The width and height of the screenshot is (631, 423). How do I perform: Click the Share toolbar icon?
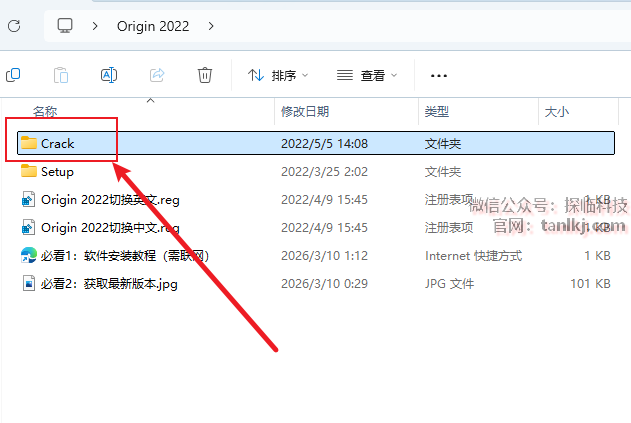(157, 75)
